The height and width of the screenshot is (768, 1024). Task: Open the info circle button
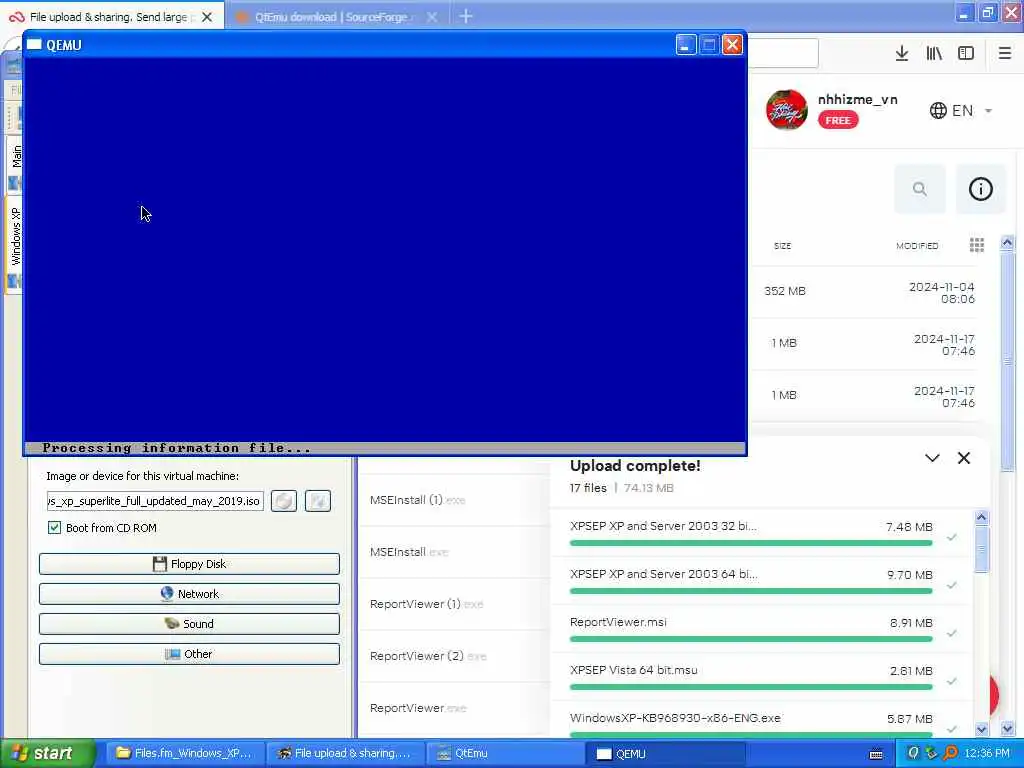click(980, 189)
